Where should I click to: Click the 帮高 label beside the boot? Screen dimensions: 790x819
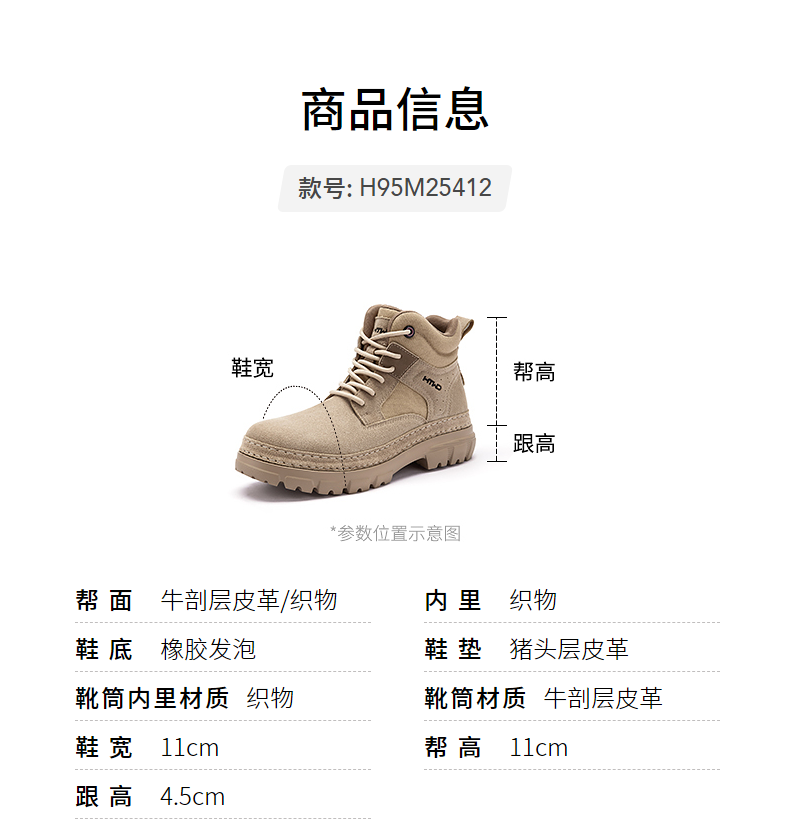[534, 372]
